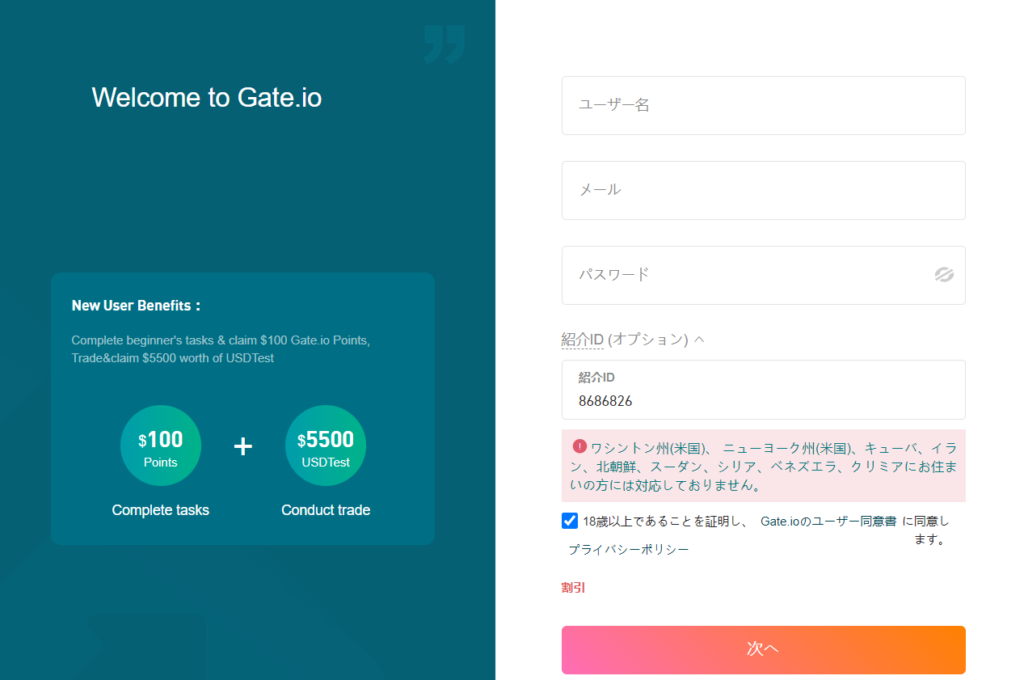1024x680 pixels.
Task: Open the Gate.ioのユーザー同意書 link
Action: click(828, 521)
